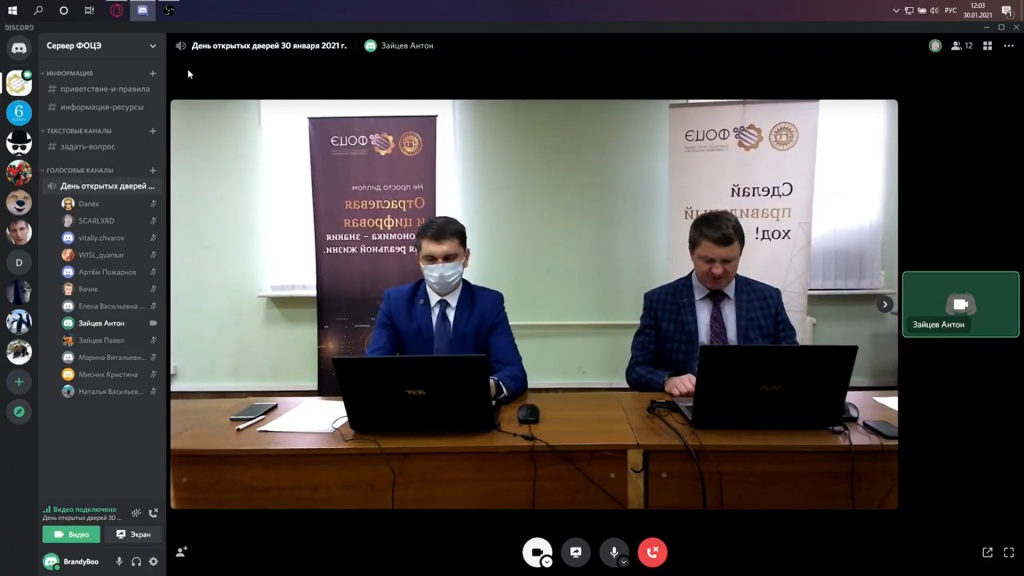Image resolution: width=1024 pixels, height=576 pixels.
Task: Create channel in ИНФОРМАЦИЯ category
Action: [153, 73]
